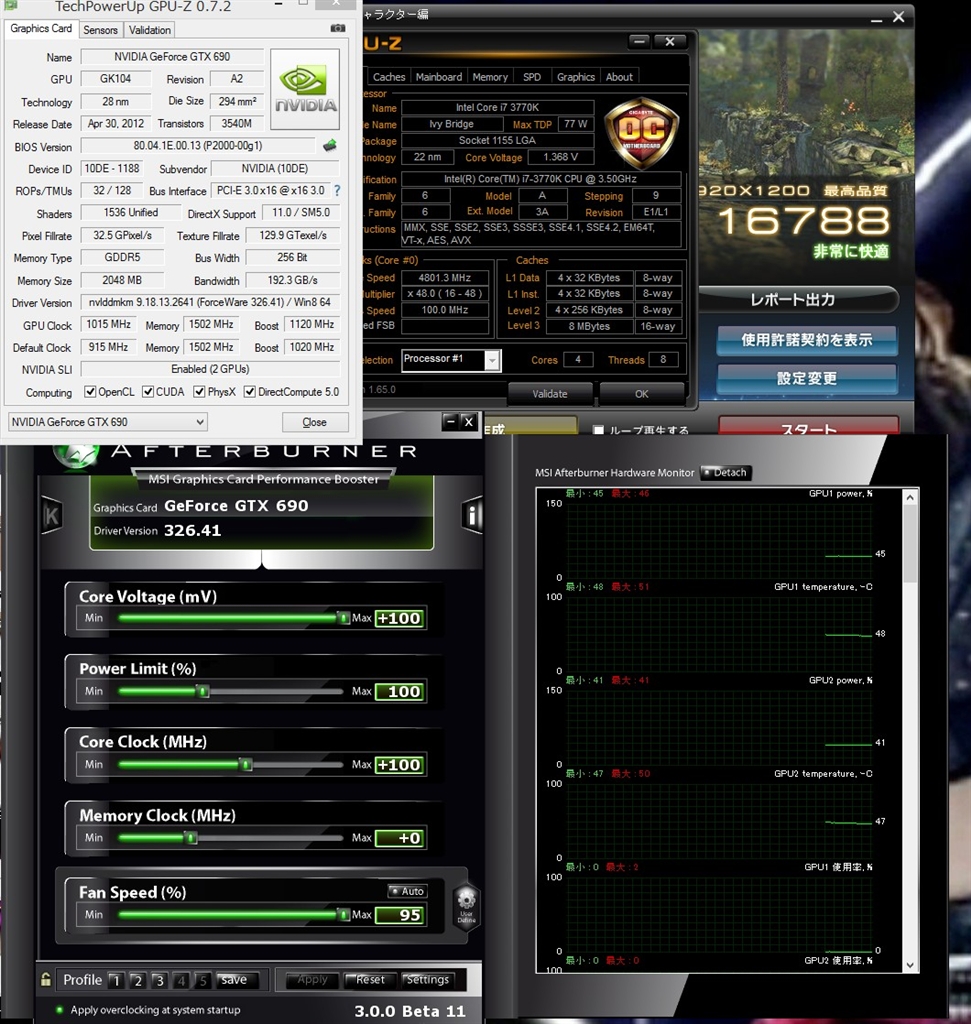Toggle the fan speed Auto button
971x1024 pixels.
[407, 891]
